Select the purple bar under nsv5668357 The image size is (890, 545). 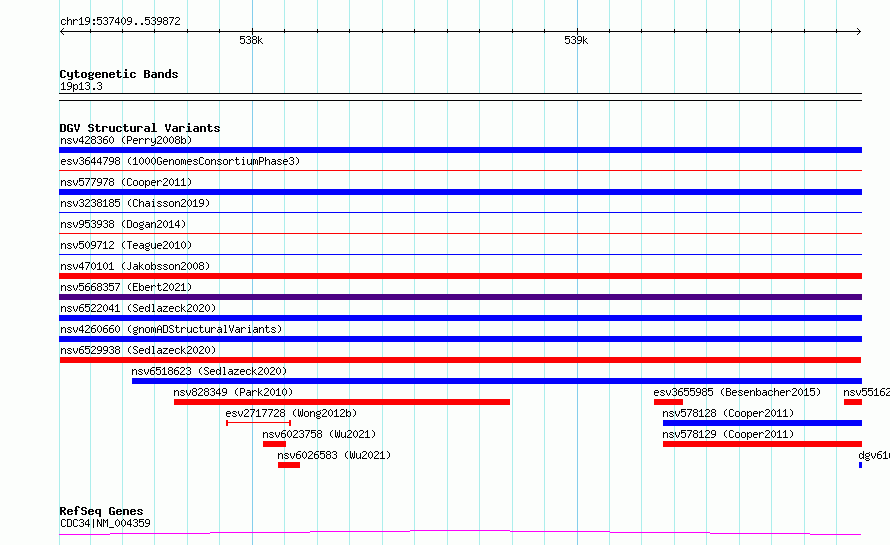coord(460,297)
